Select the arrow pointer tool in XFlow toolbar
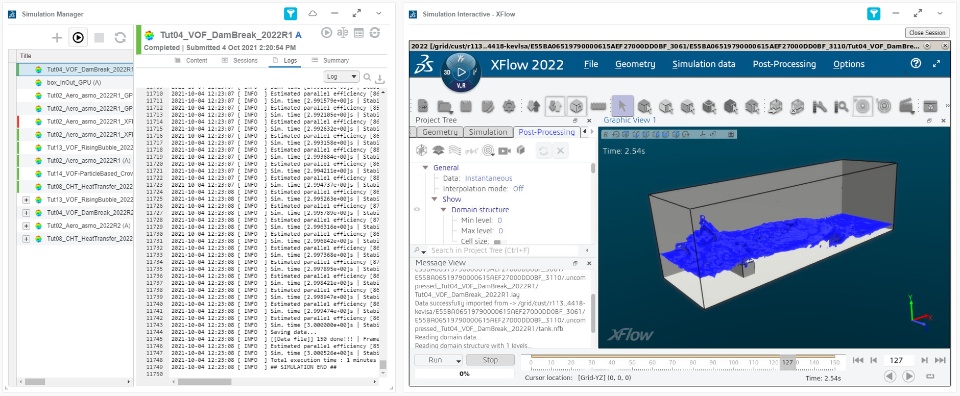Image resolution: width=960 pixels, height=396 pixels. point(623,106)
